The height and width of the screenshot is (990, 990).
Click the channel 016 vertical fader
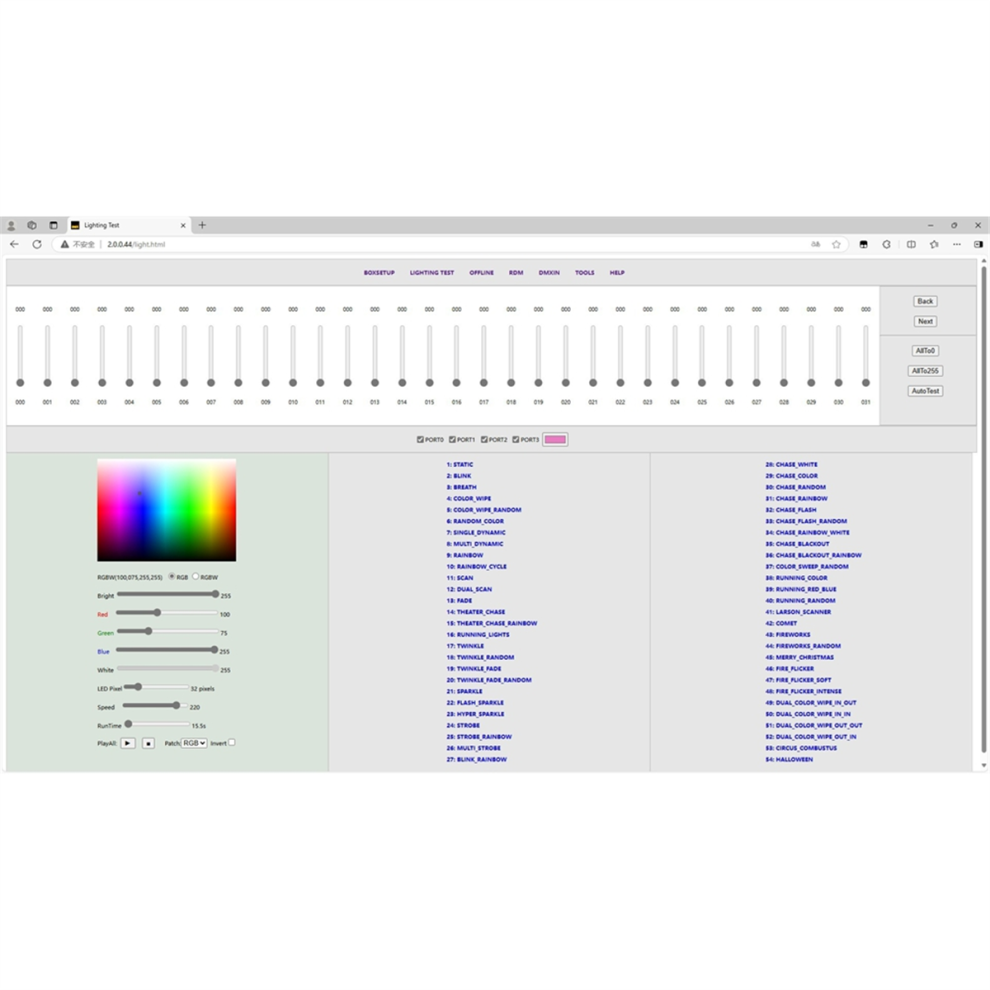click(x=456, y=355)
